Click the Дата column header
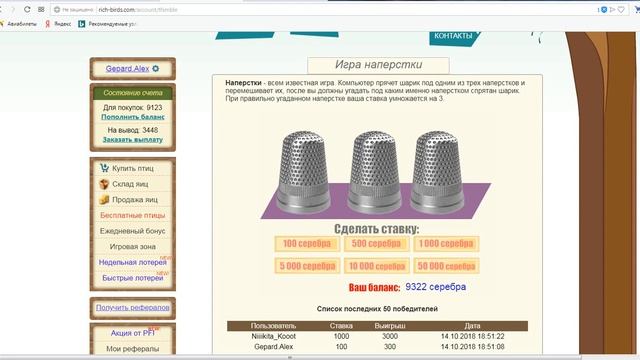This screenshot has width=640, height=360. 472,326
